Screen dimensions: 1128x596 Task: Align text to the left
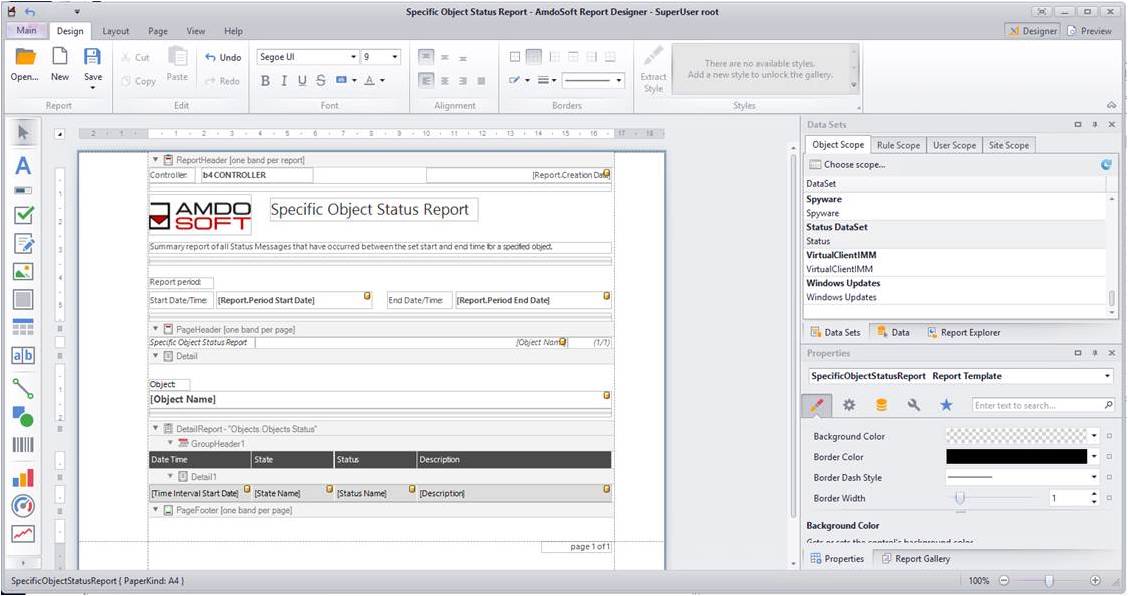click(x=426, y=81)
